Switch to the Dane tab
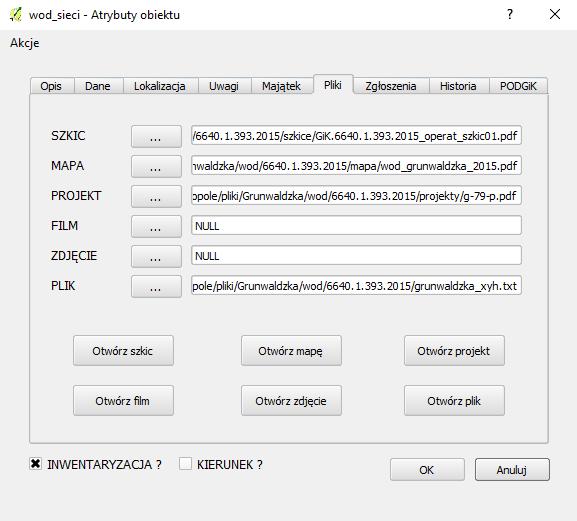The width and height of the screenshot is (577, 521). pyautogui.click(x=98, y=86)
